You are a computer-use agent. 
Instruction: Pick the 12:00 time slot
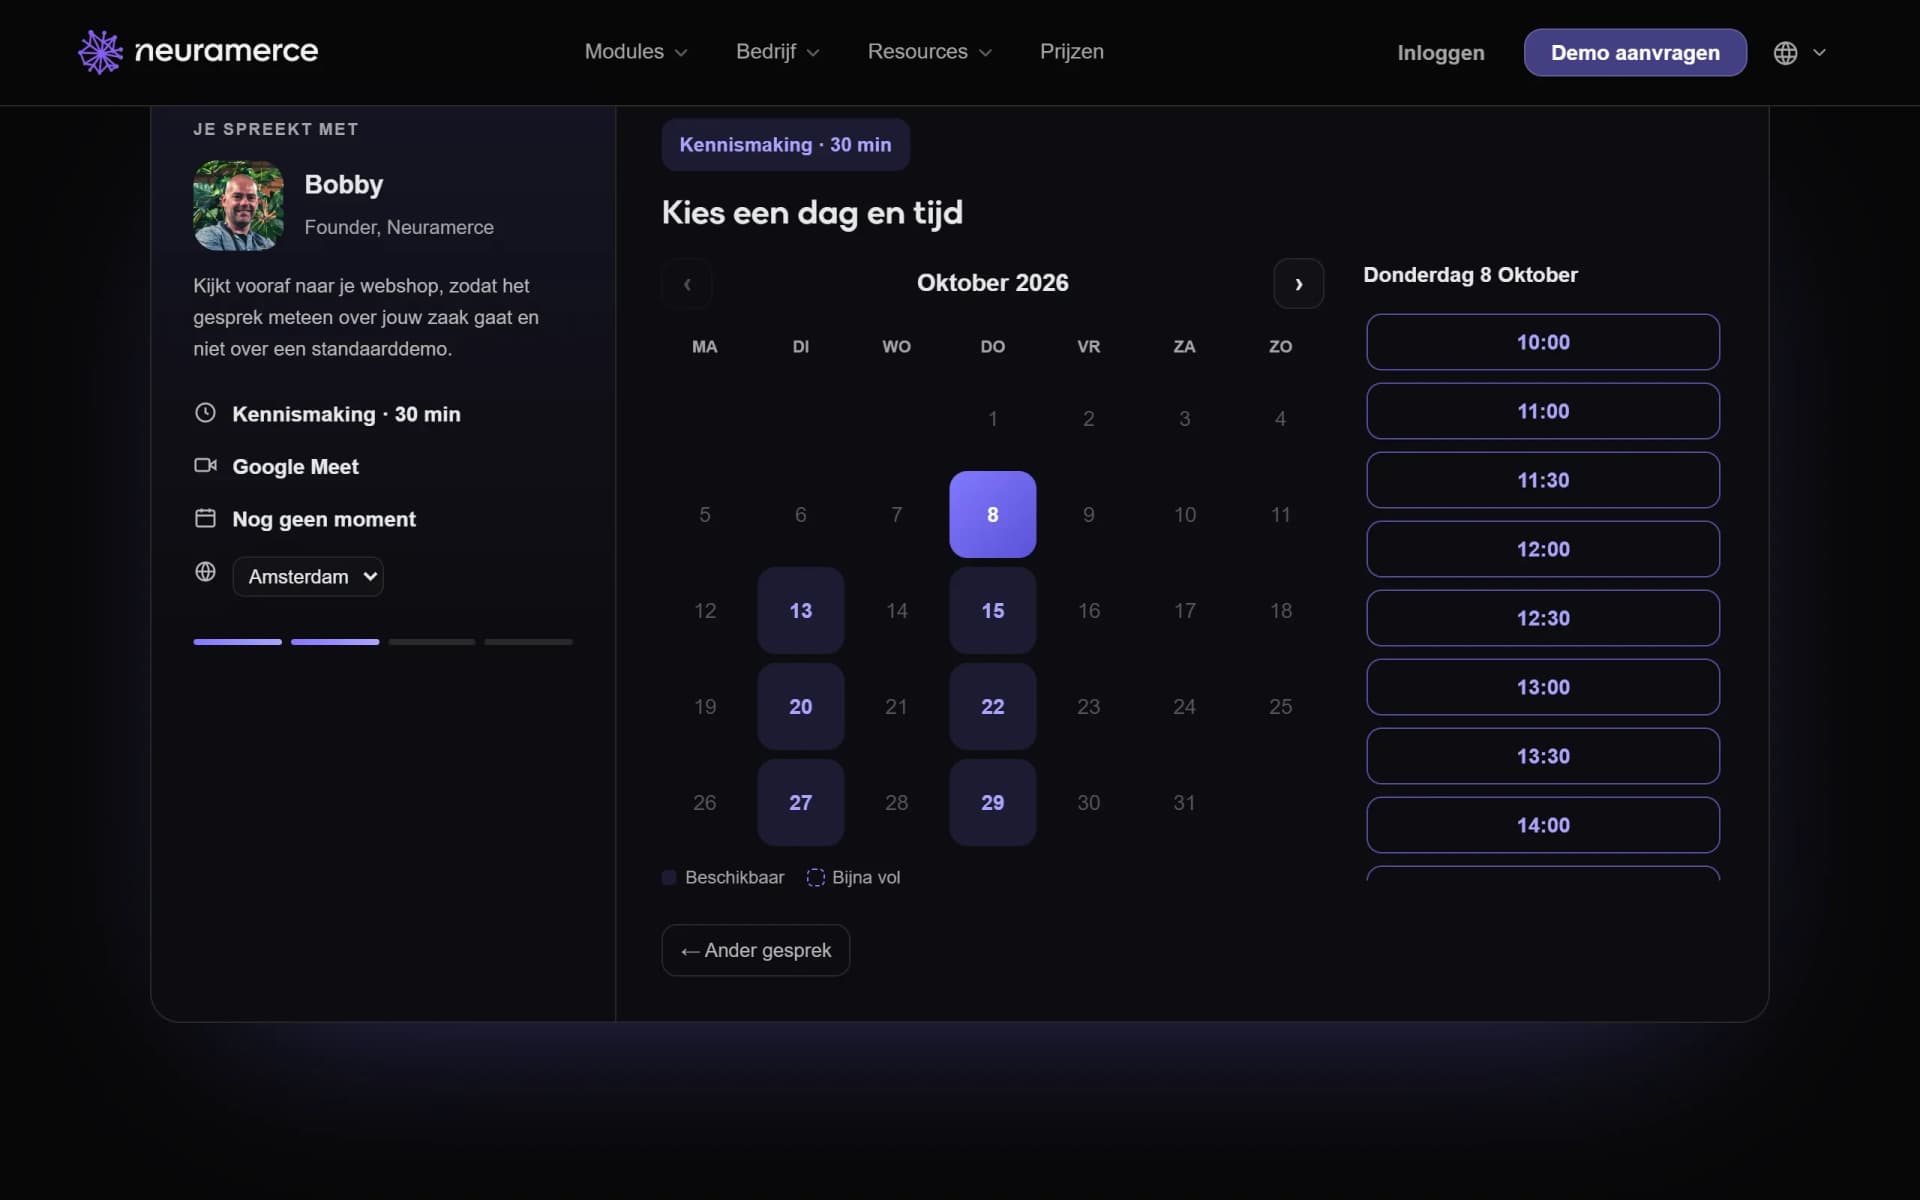coord(1543,549)
